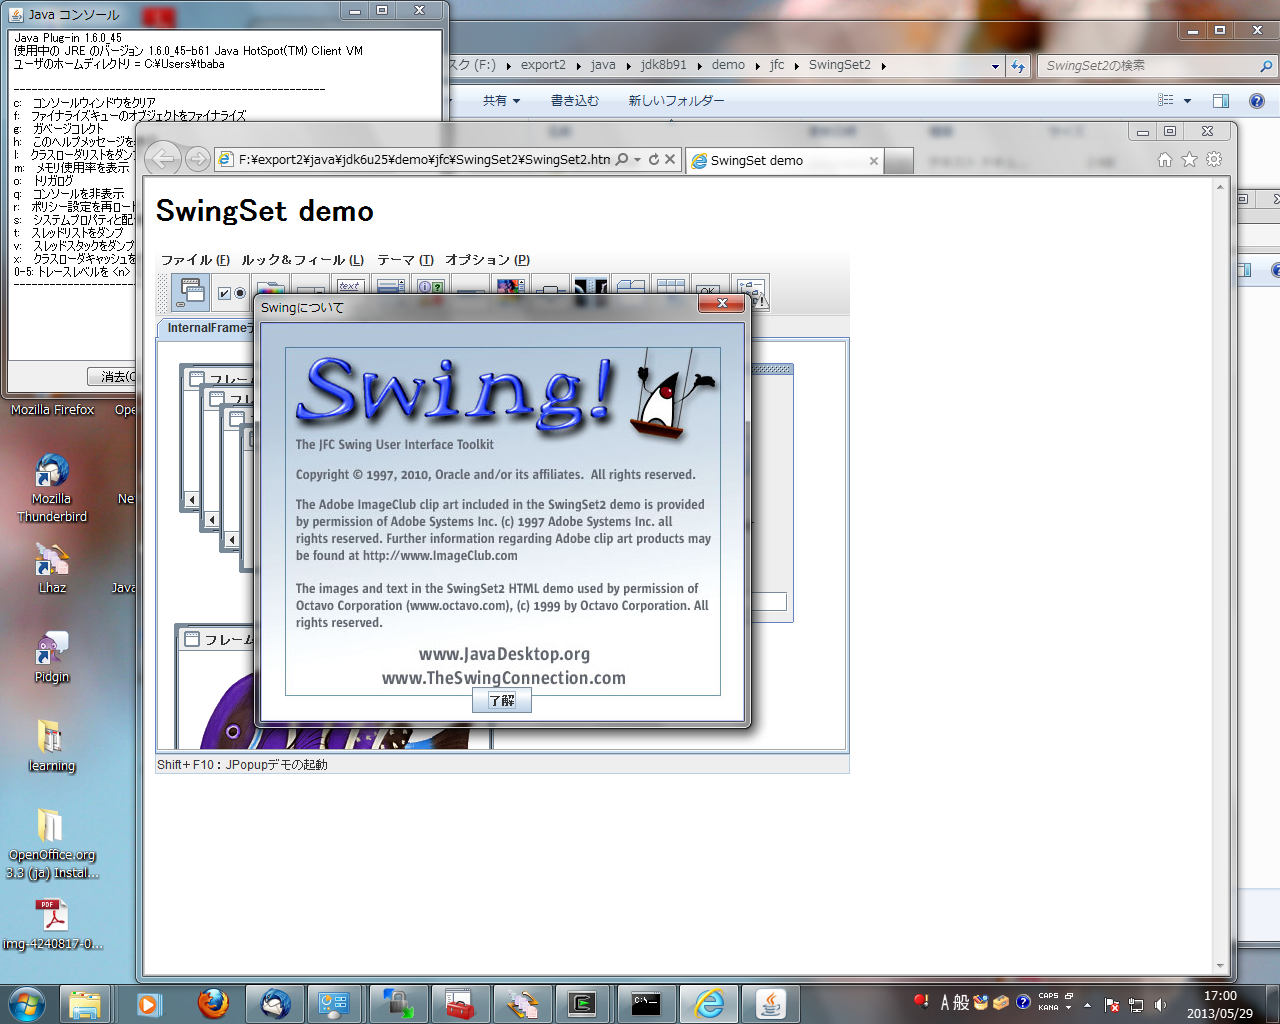This screenshot has height=1024, width=1280.
Task: Open the ルック&フィール menu
Action: tap(302, 260)
